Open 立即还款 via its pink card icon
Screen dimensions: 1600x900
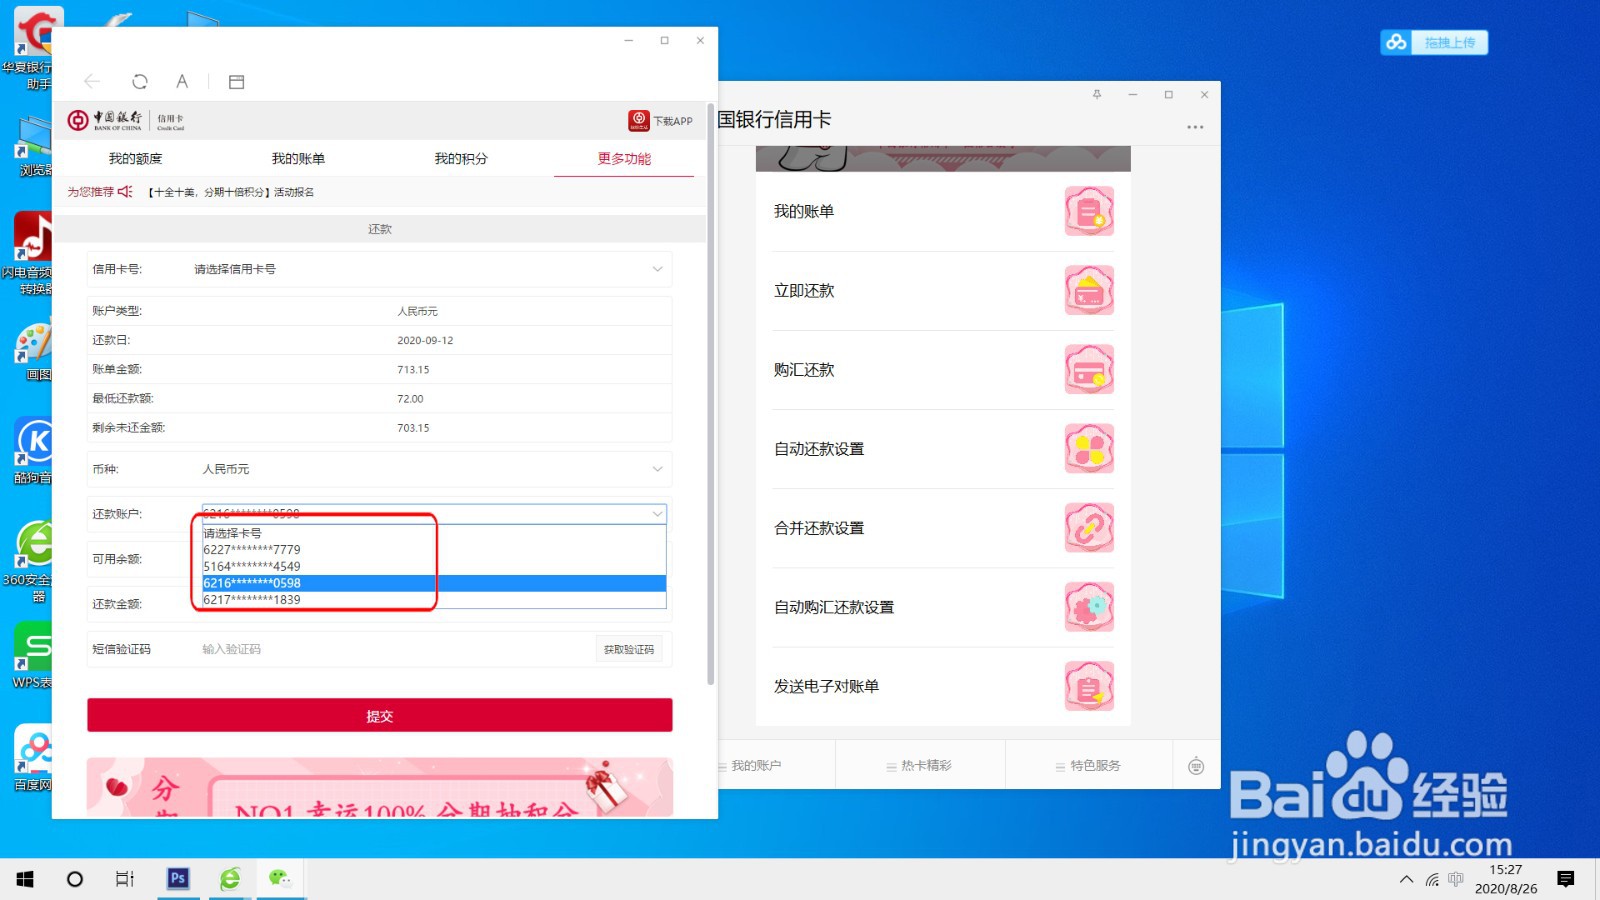click(x=1089, y=290)
